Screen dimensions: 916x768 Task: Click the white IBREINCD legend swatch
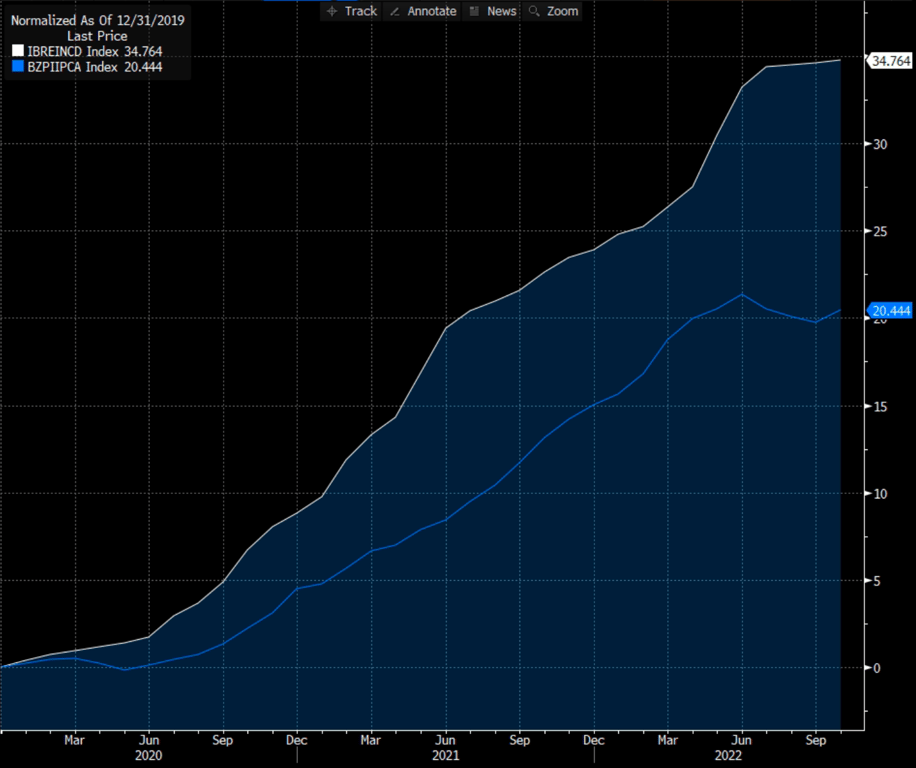point(18,51)
